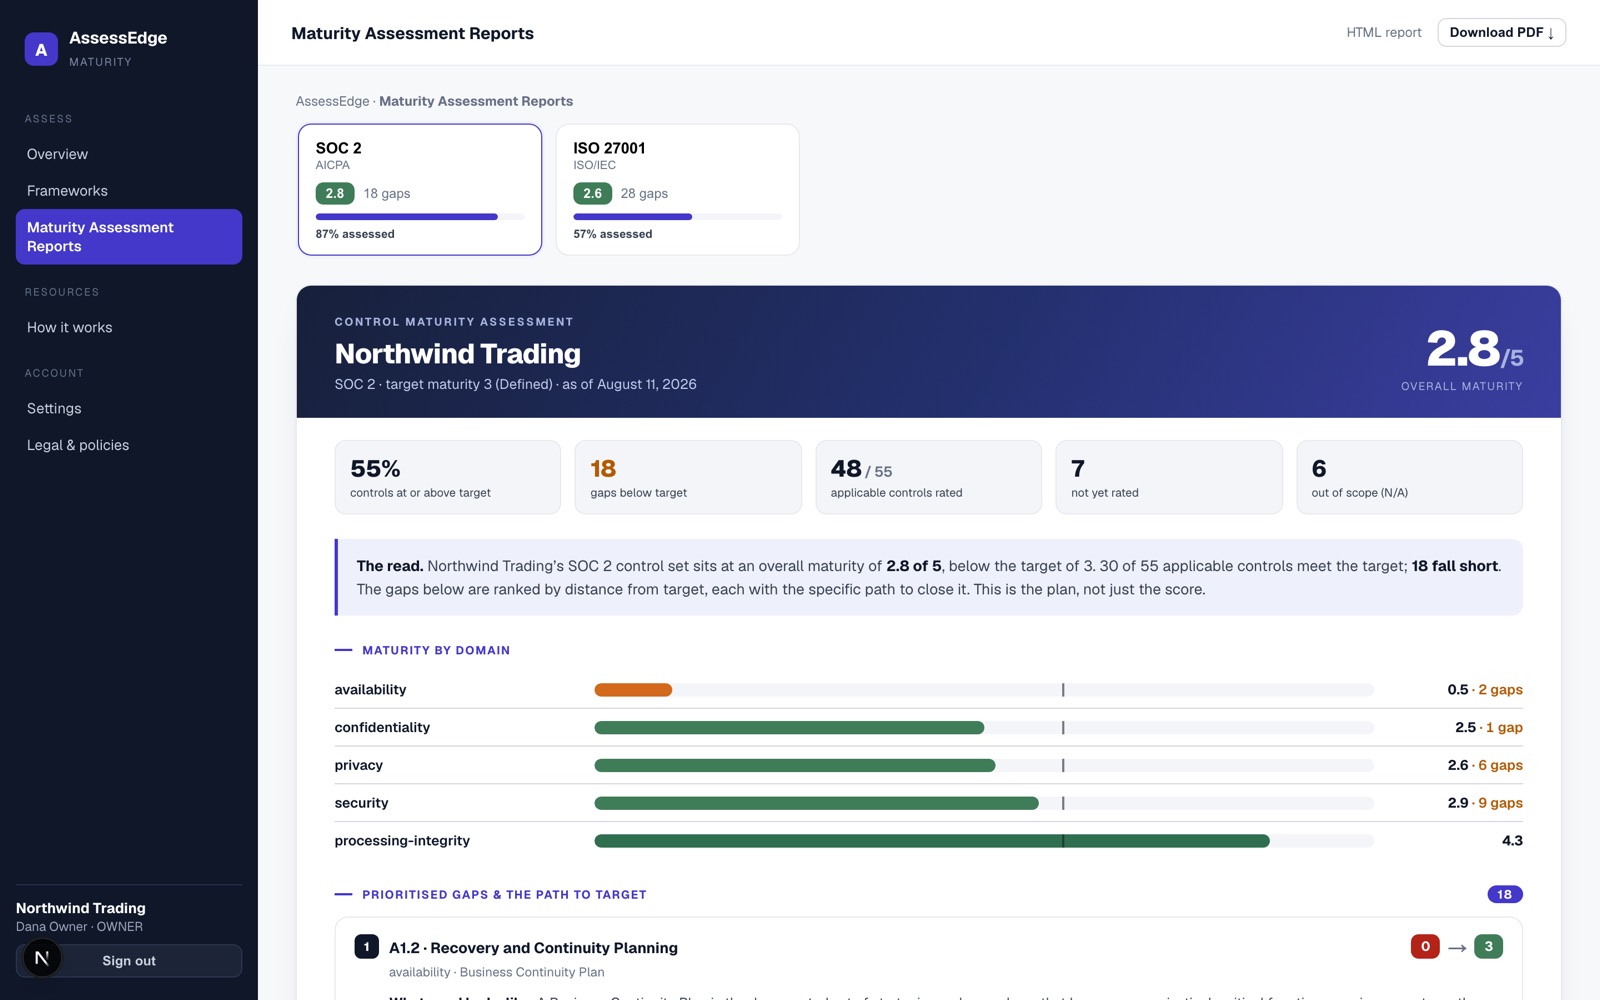Click 'The read.' summary callout

[929, 578]
